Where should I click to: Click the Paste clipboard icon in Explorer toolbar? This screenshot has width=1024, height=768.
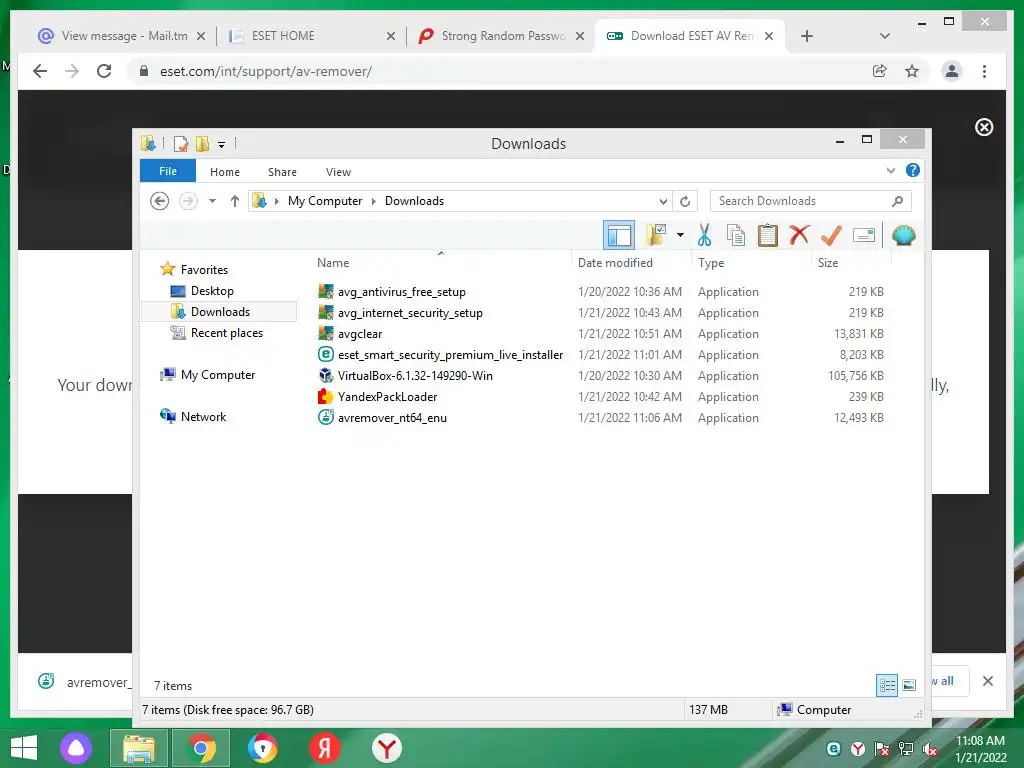tap(767, 235)
